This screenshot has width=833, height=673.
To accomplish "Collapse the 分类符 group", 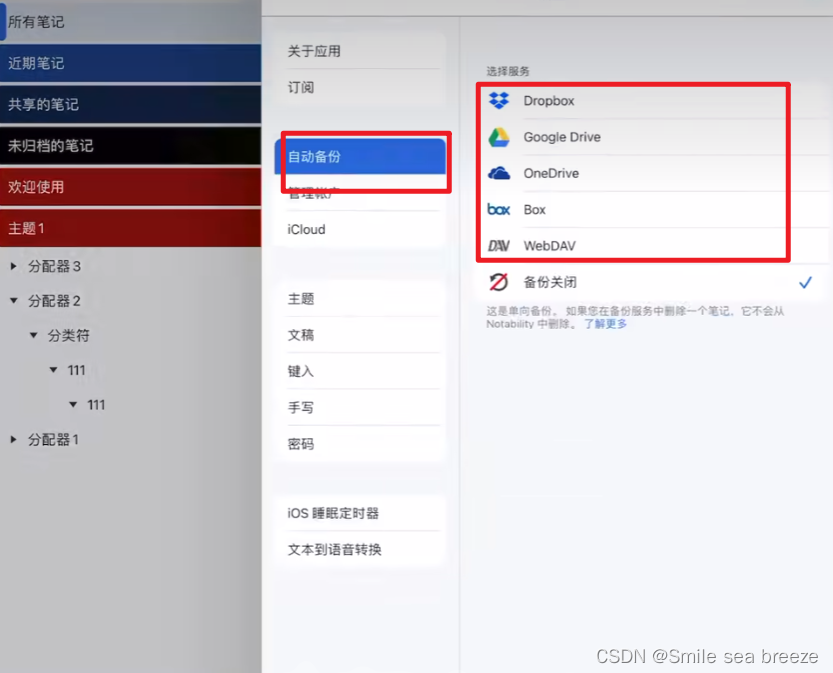I will (33, 335).
